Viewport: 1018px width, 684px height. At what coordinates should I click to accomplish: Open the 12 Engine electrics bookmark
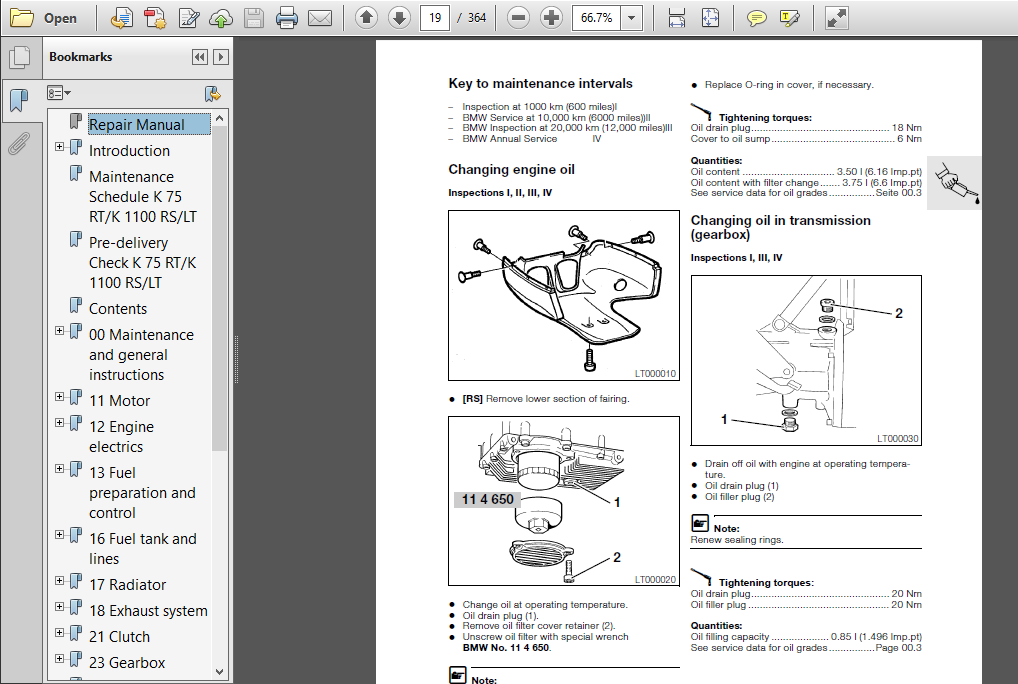click(x=121, y=437)
